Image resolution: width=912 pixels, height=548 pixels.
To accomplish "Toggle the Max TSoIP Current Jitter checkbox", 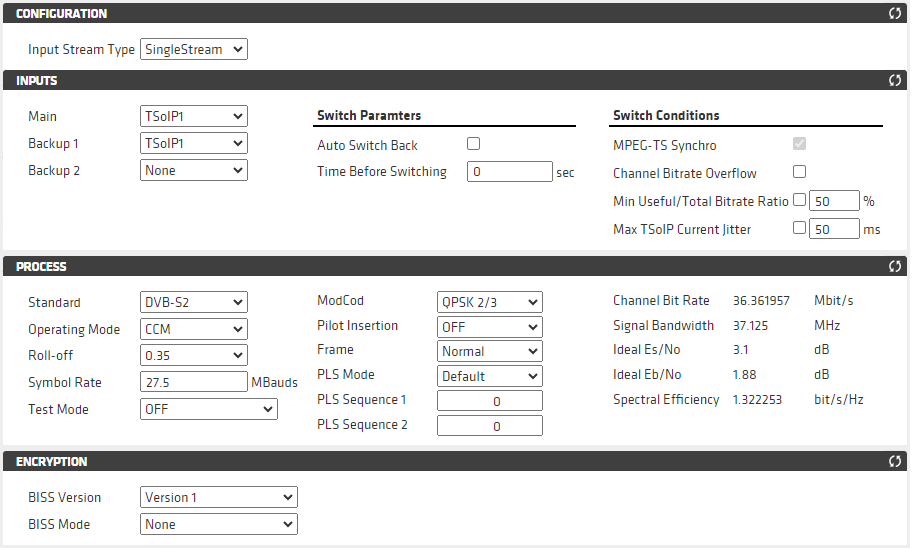I will (x=799, y=228).
